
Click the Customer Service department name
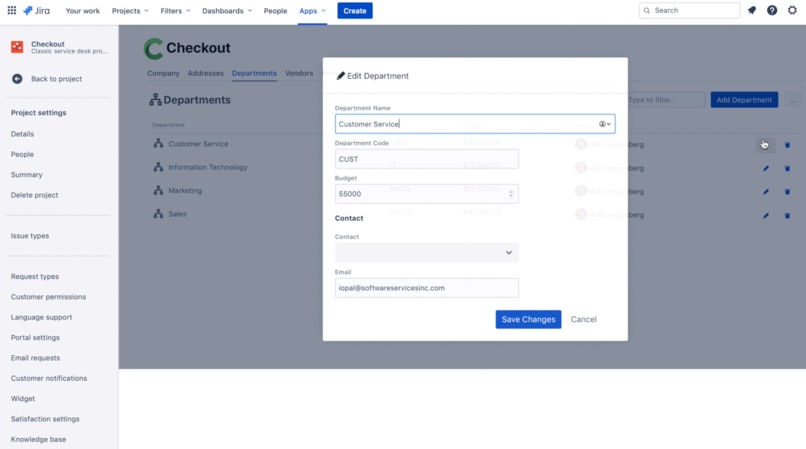pyautogui.click(x=198, y=144)
